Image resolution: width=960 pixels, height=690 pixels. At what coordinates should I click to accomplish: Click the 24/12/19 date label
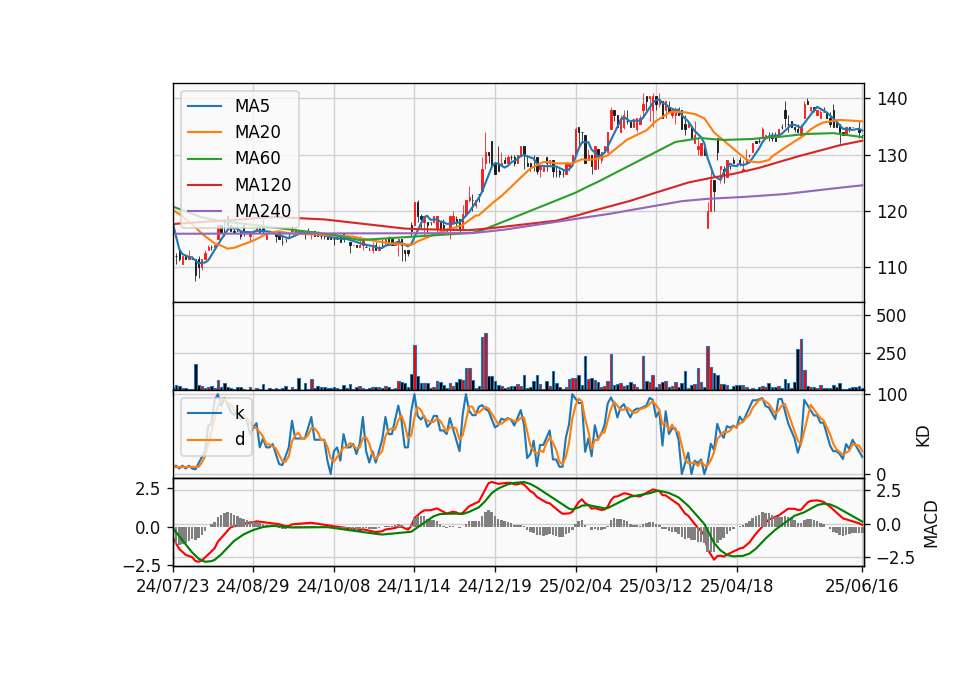[x=495, y=586]
